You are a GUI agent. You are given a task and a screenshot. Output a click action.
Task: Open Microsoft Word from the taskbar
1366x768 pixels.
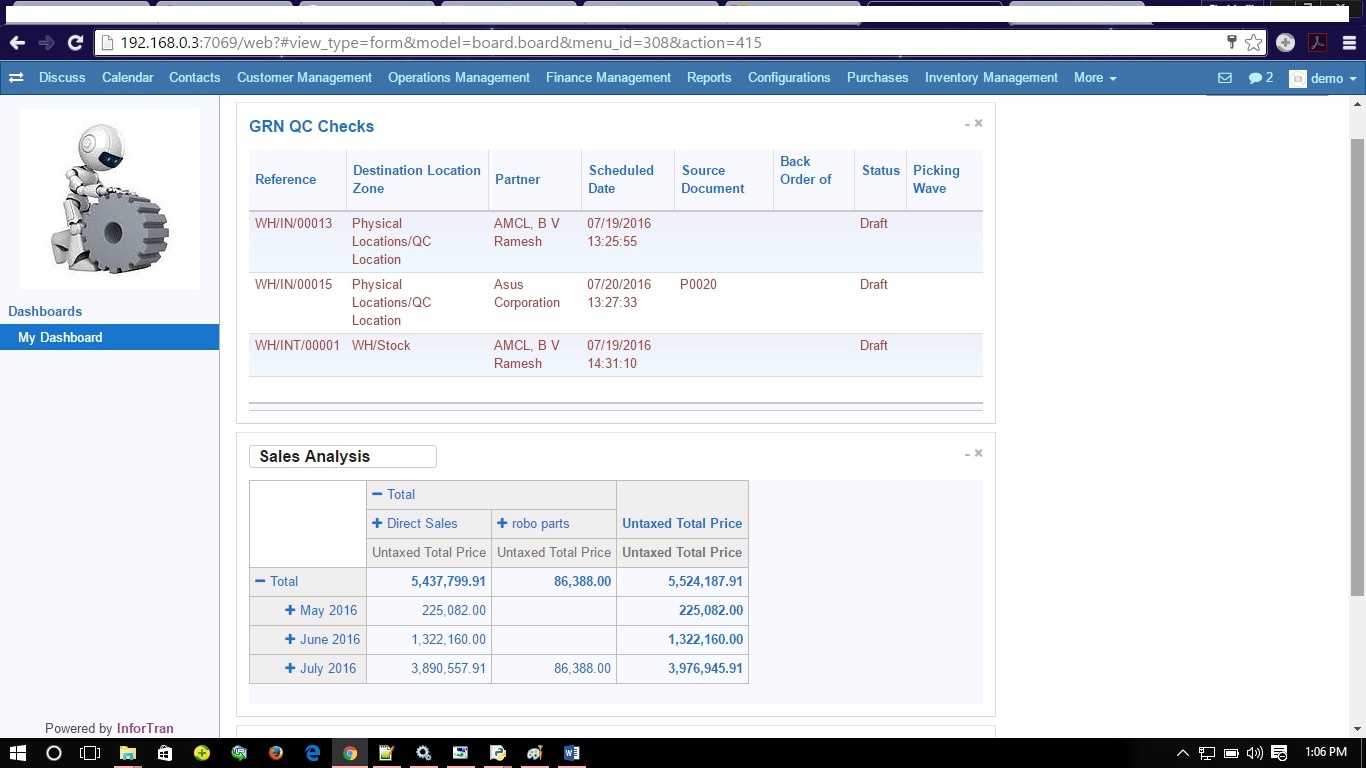click(x=571, y=753)
